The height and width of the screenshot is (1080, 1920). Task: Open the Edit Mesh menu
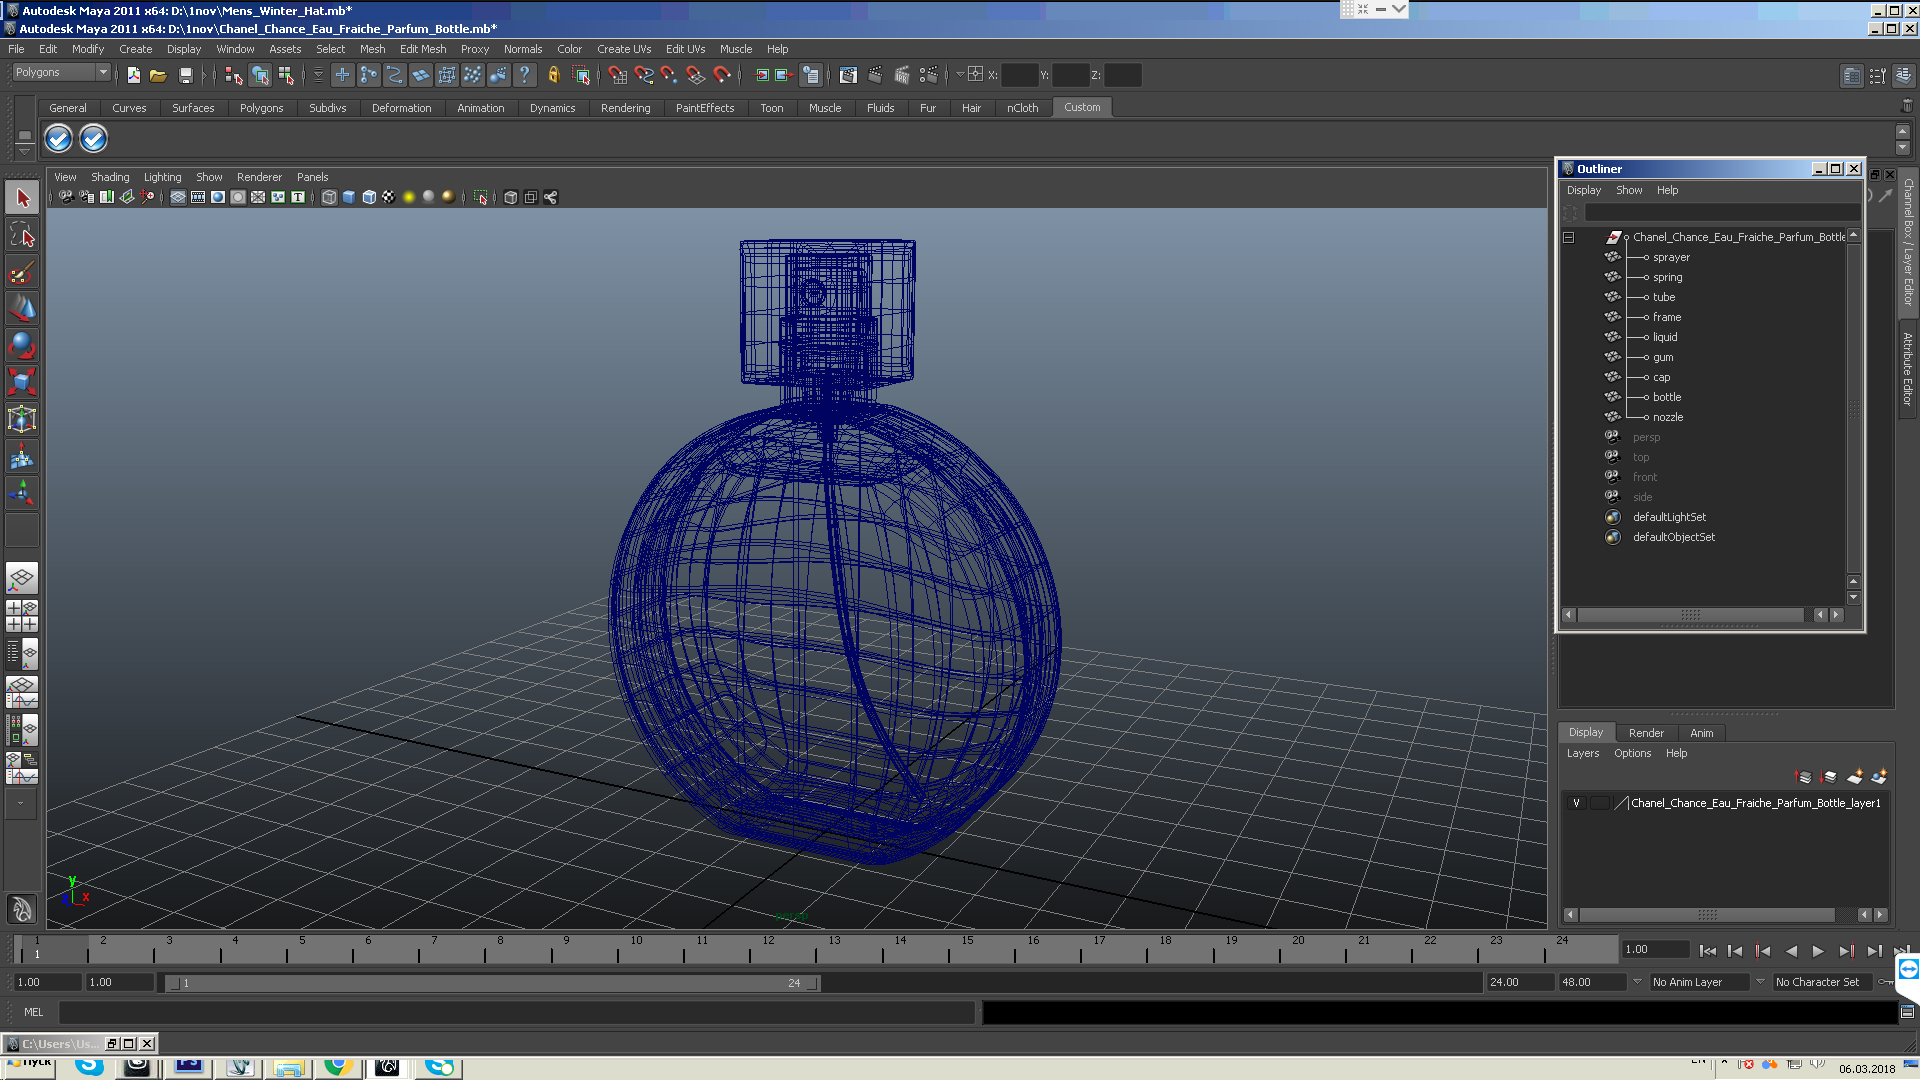point(423,49)
